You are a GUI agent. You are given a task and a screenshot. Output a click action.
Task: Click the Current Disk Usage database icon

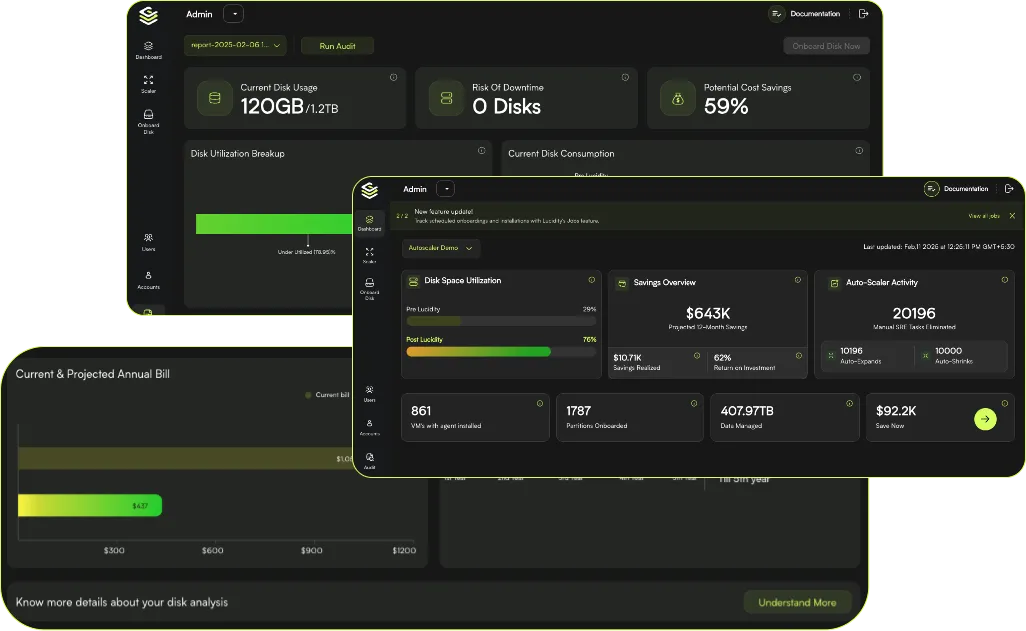coord(215,98)
